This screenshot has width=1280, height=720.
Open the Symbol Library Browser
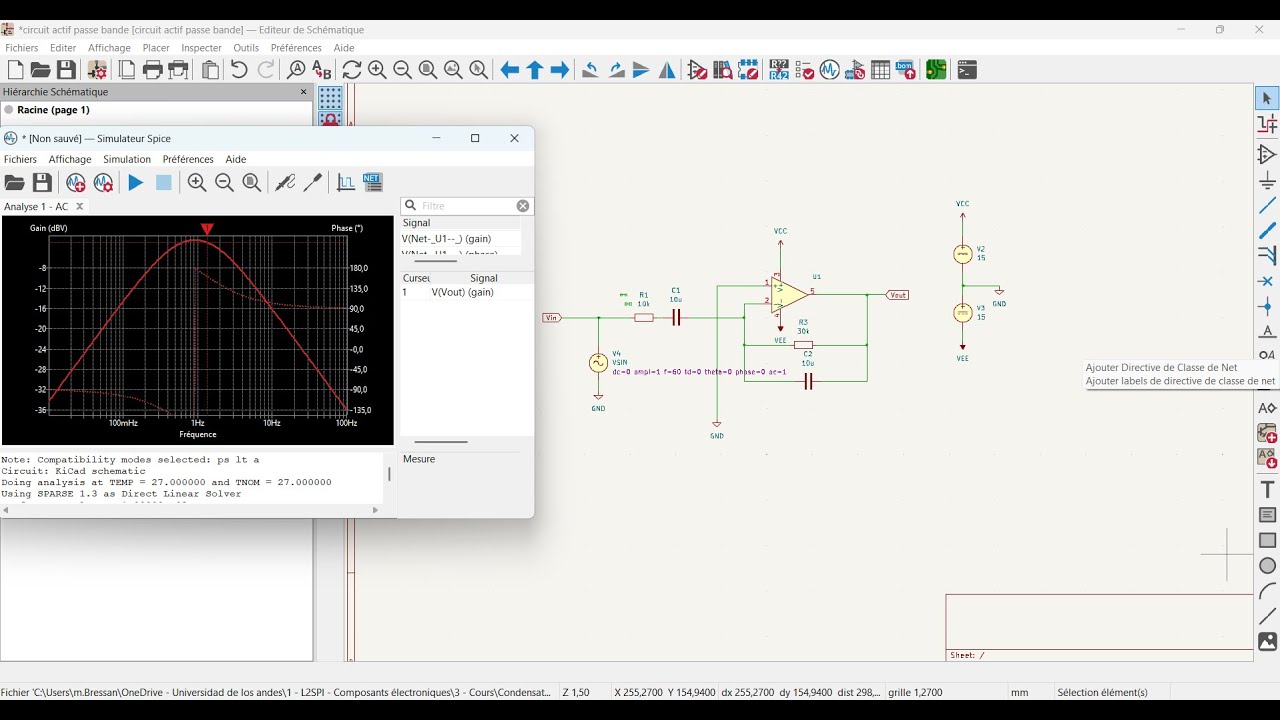tap(723, 70)
